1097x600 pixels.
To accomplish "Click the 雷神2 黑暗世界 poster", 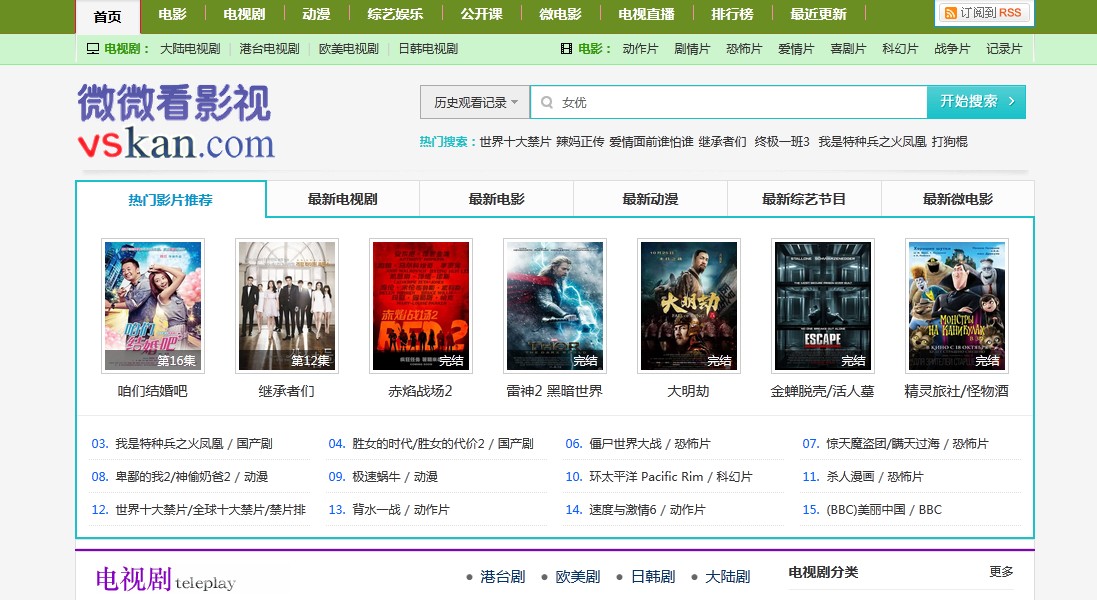I will [x=555, y=305].
